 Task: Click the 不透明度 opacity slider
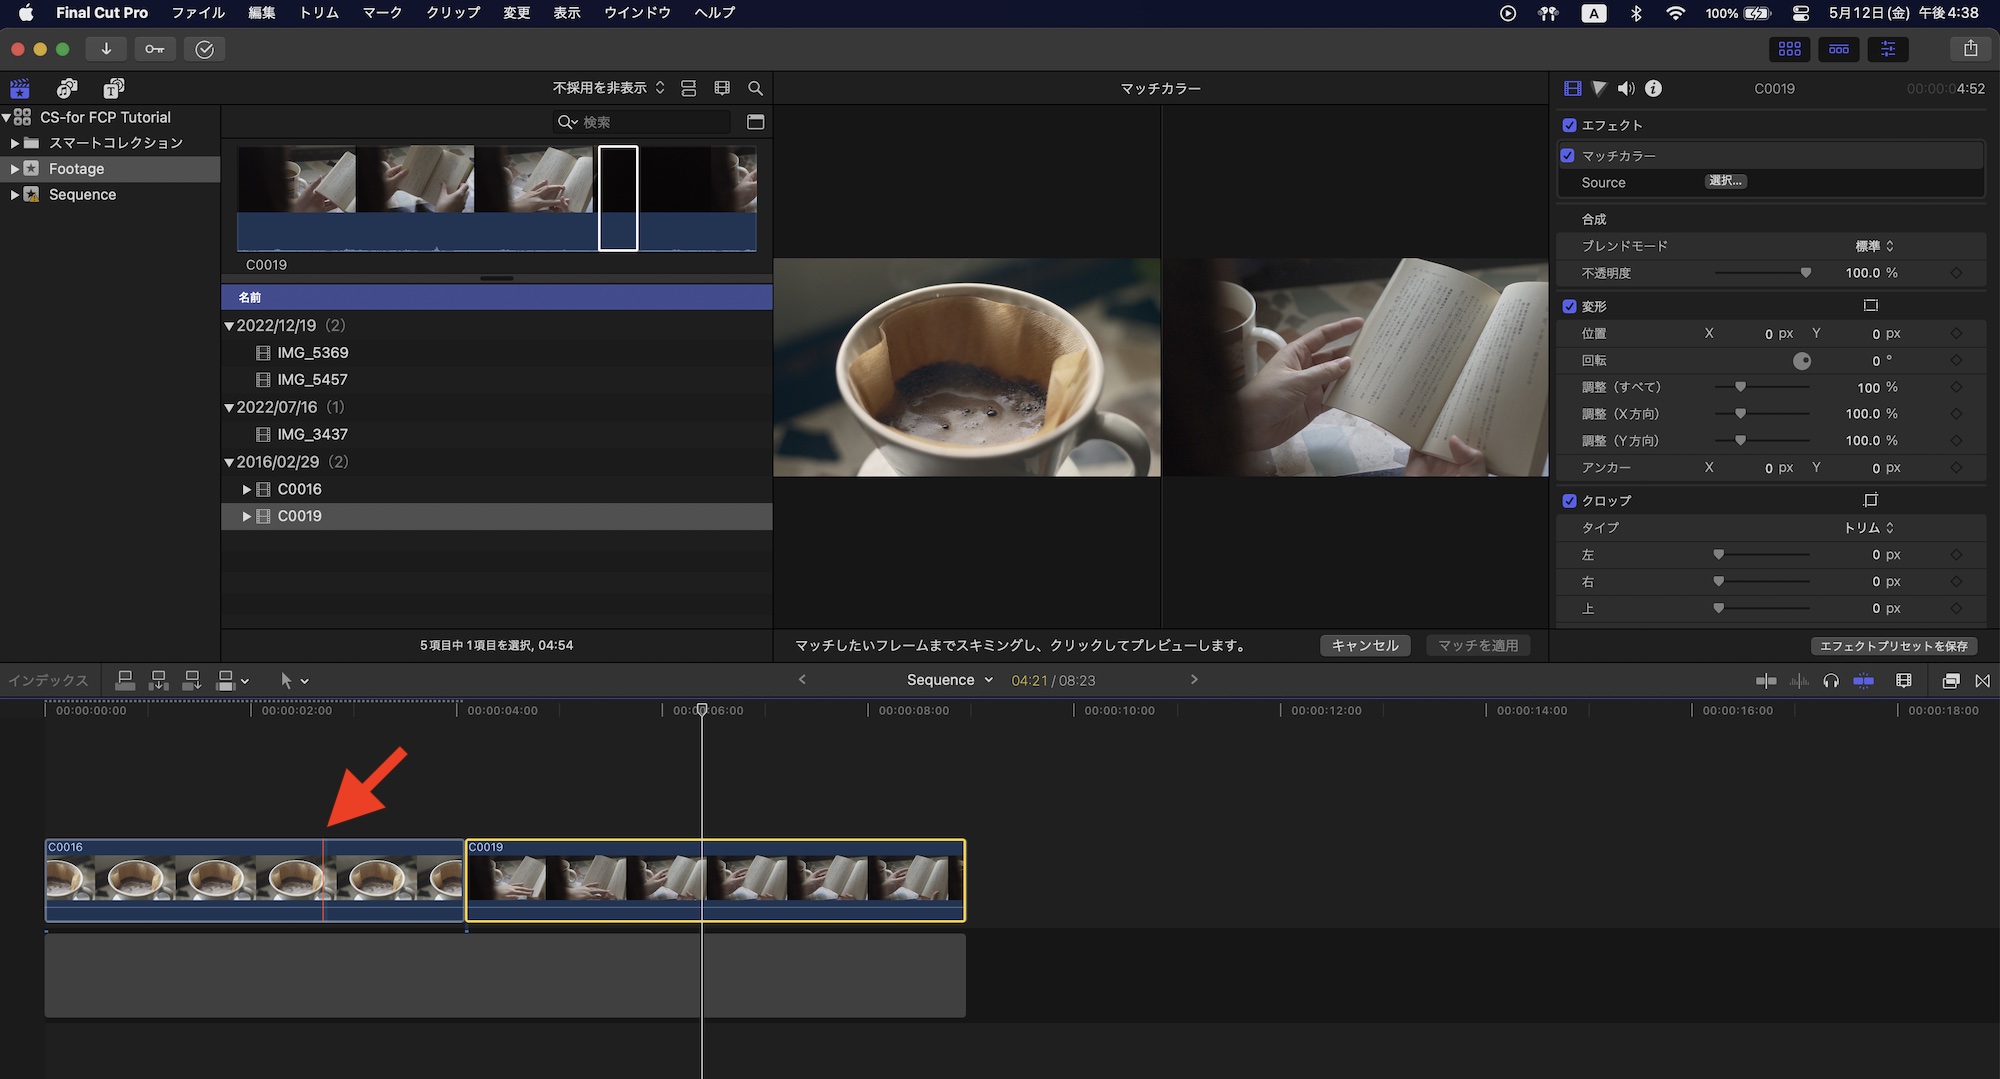click(1762, 273)
